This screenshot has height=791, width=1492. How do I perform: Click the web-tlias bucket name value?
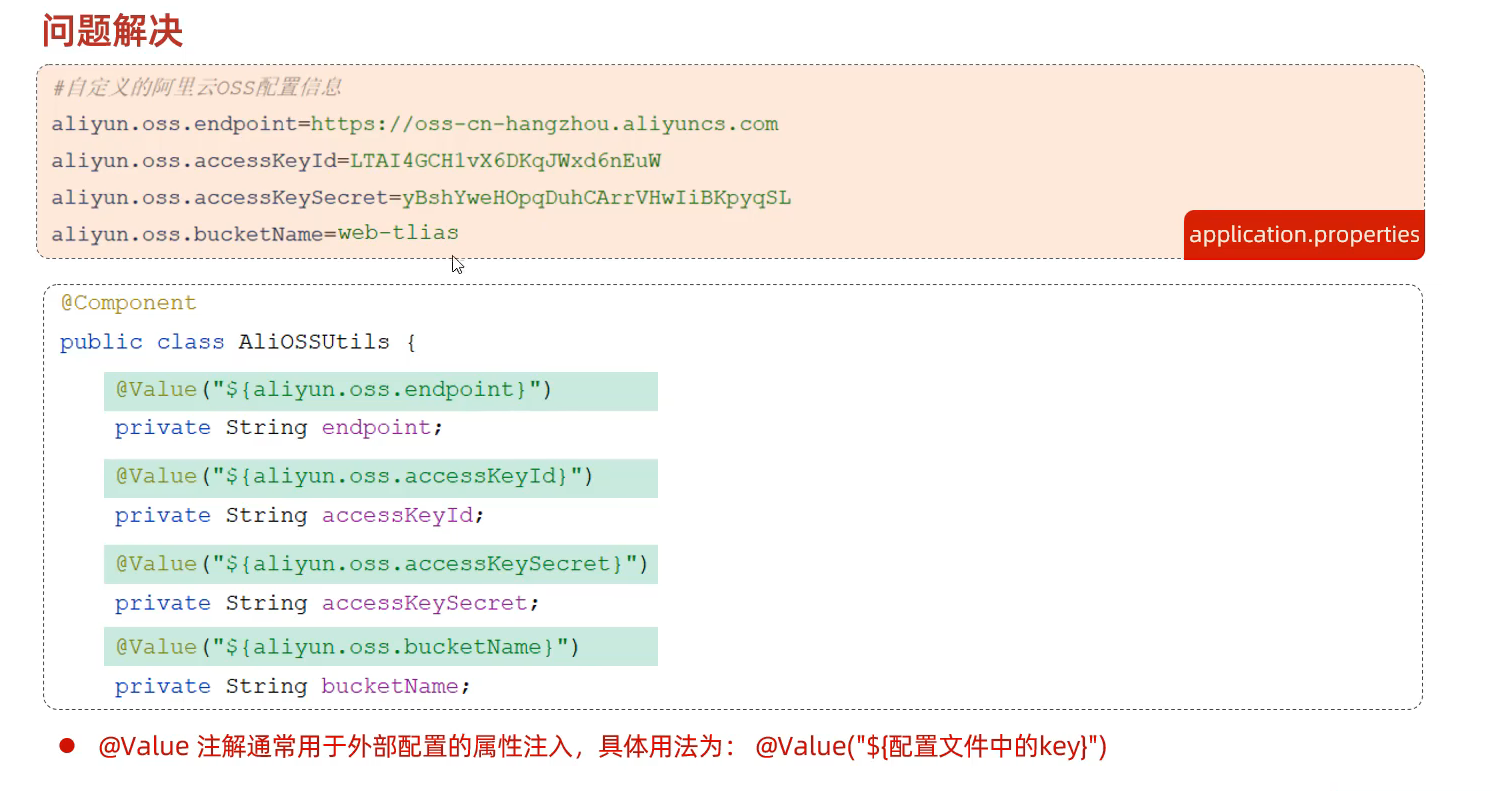coord(398,233)
